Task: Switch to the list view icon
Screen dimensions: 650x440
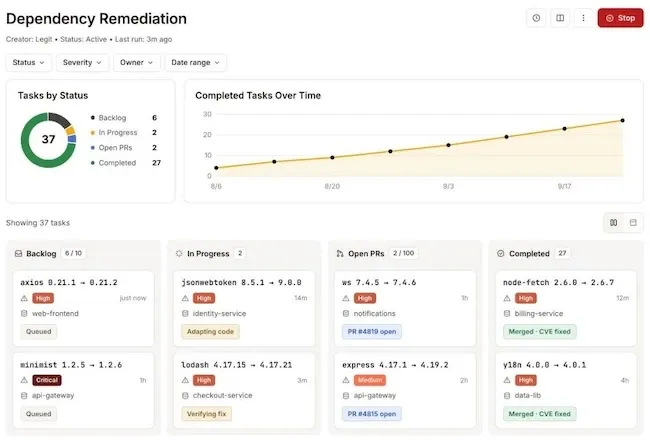Action: (633, 223)
